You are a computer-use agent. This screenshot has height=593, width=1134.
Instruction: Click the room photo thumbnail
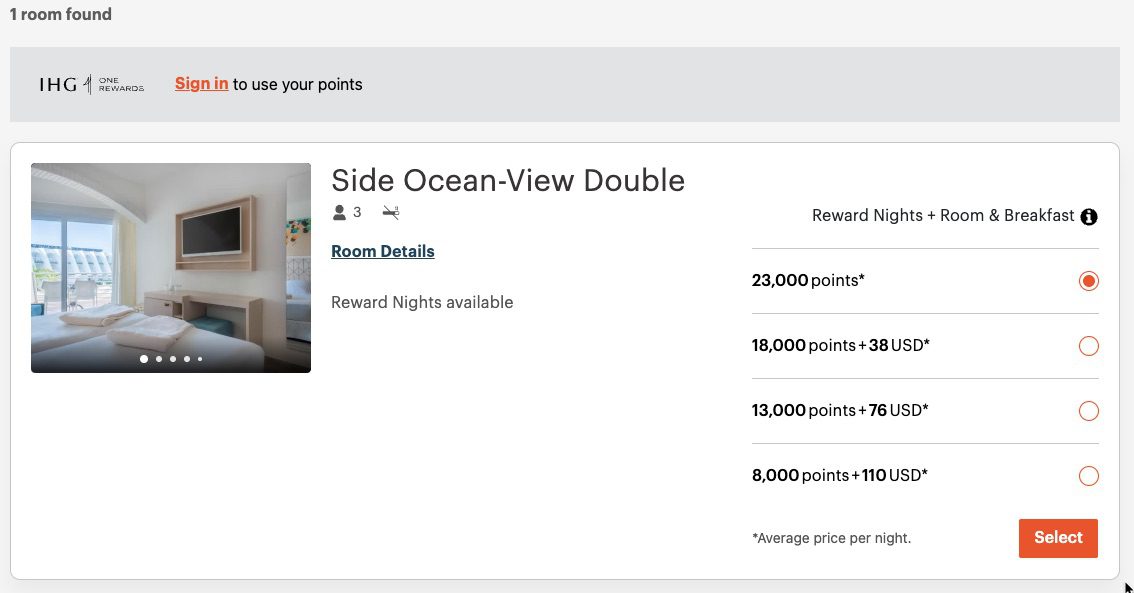click(x=170, y=267)
